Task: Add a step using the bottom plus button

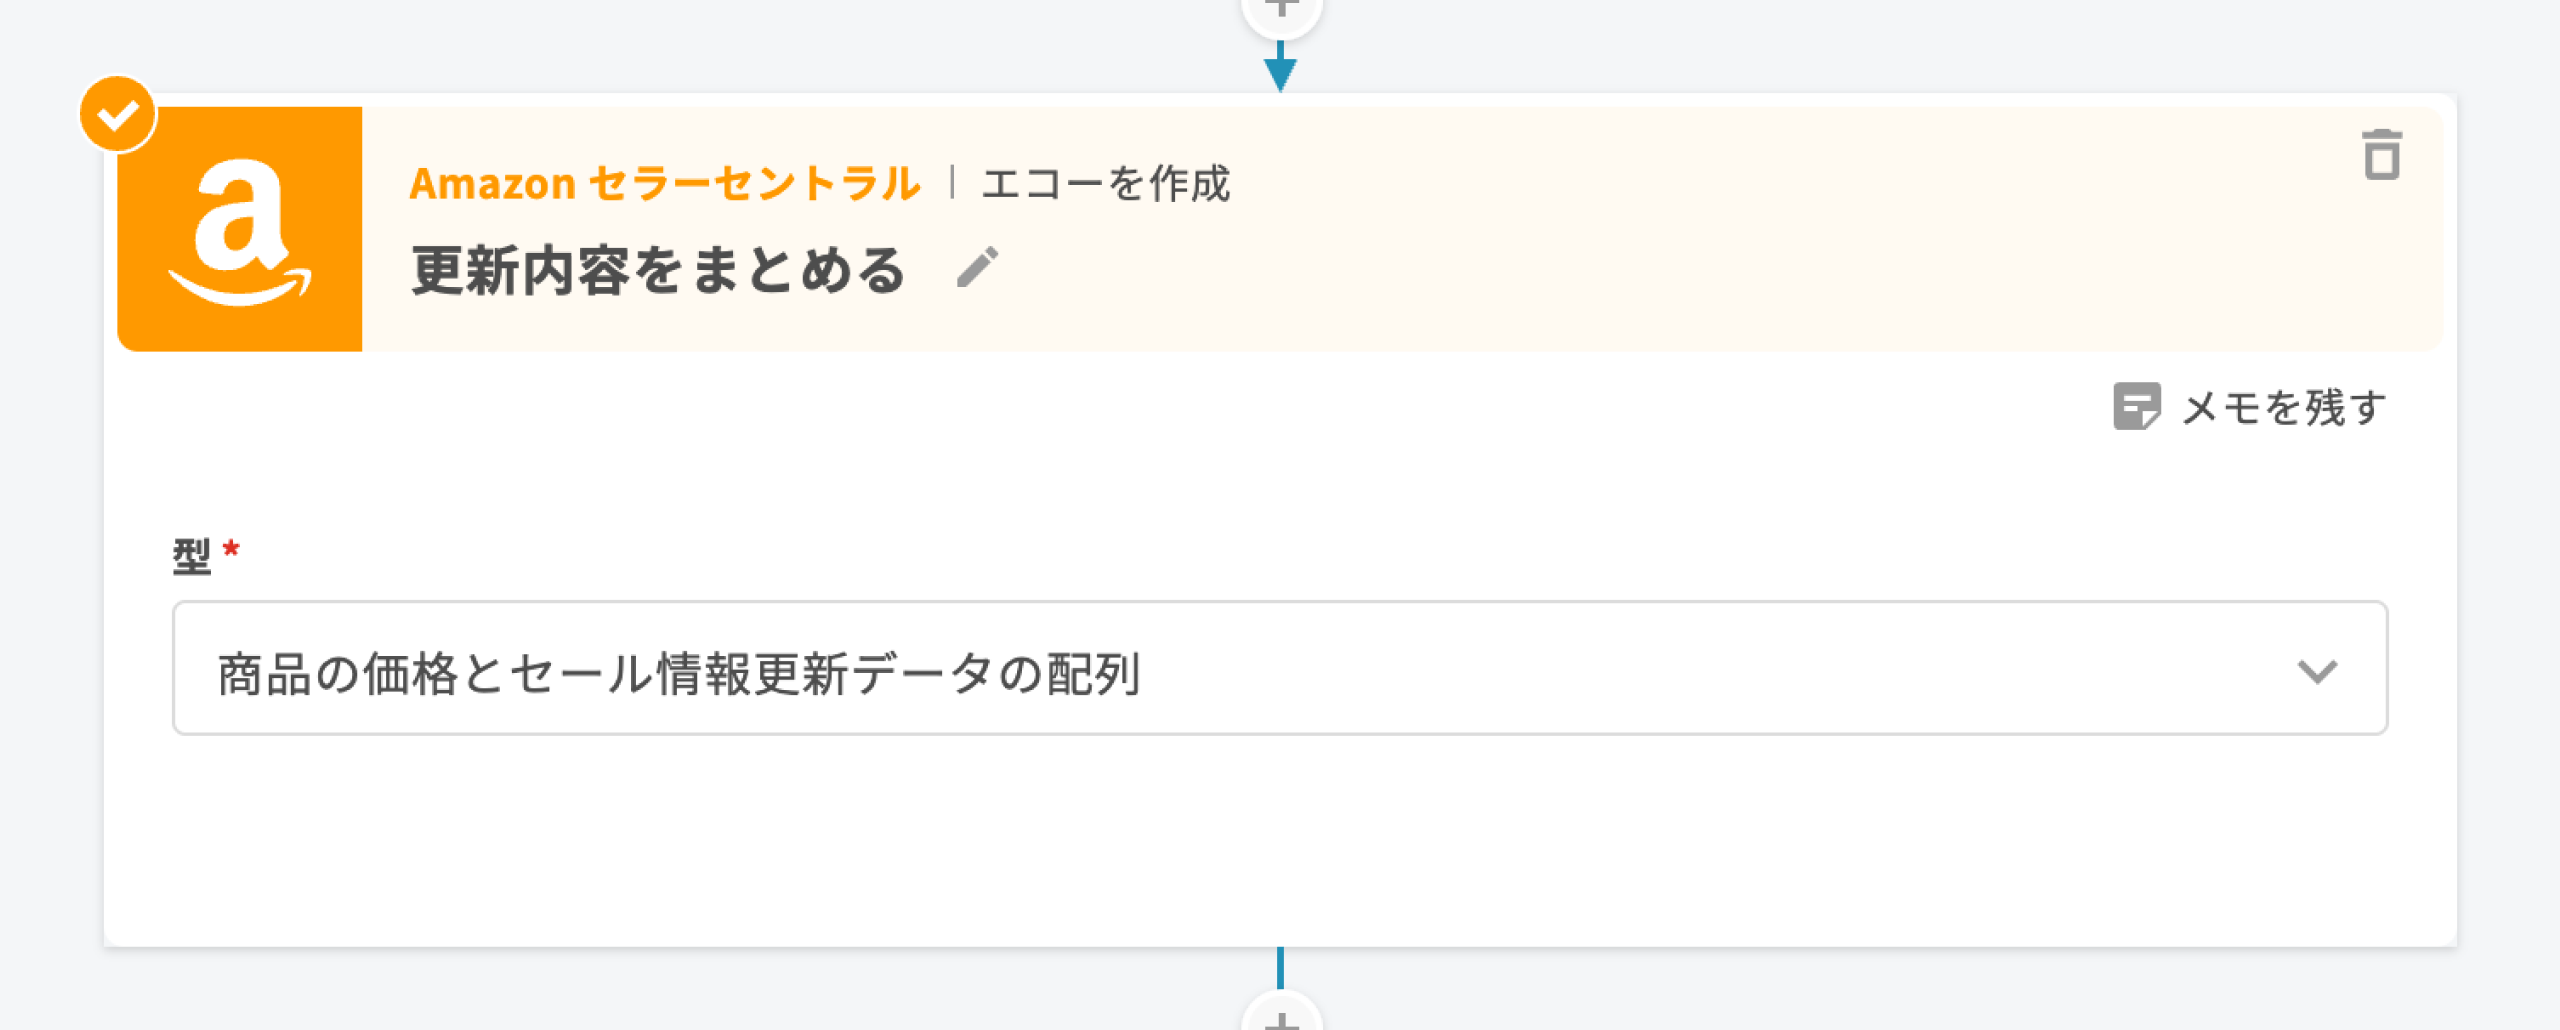Action: [x=1281, y=1018]
